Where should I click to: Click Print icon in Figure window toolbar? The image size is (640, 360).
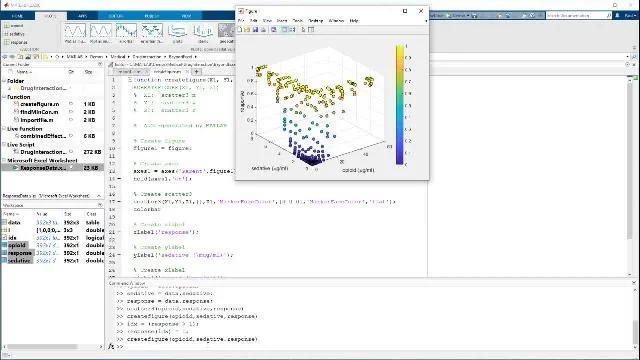(264, 29)
